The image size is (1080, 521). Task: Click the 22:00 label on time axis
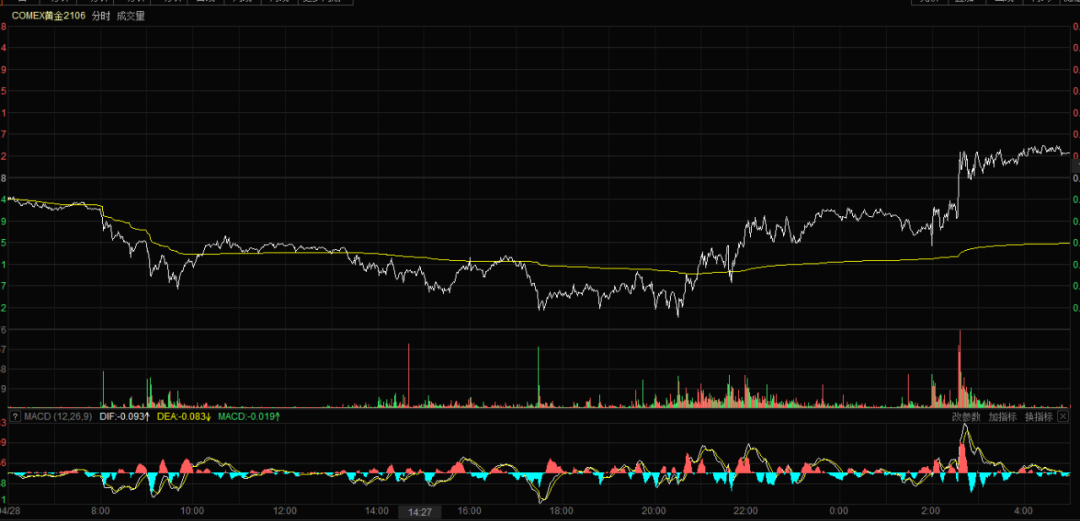tap(746, 511)
